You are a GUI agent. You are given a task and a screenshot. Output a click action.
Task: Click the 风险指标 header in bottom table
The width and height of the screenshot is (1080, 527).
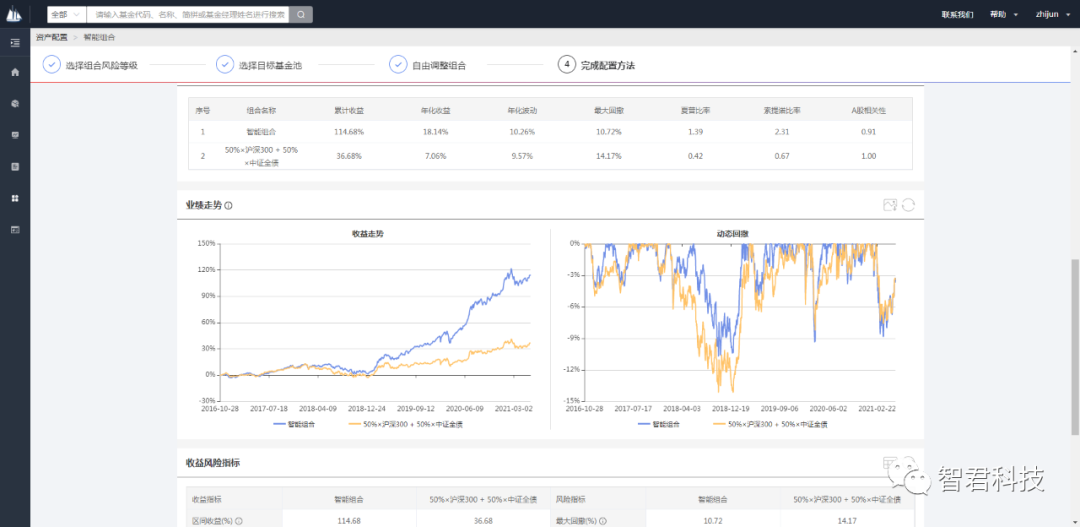tap(570, 499)
